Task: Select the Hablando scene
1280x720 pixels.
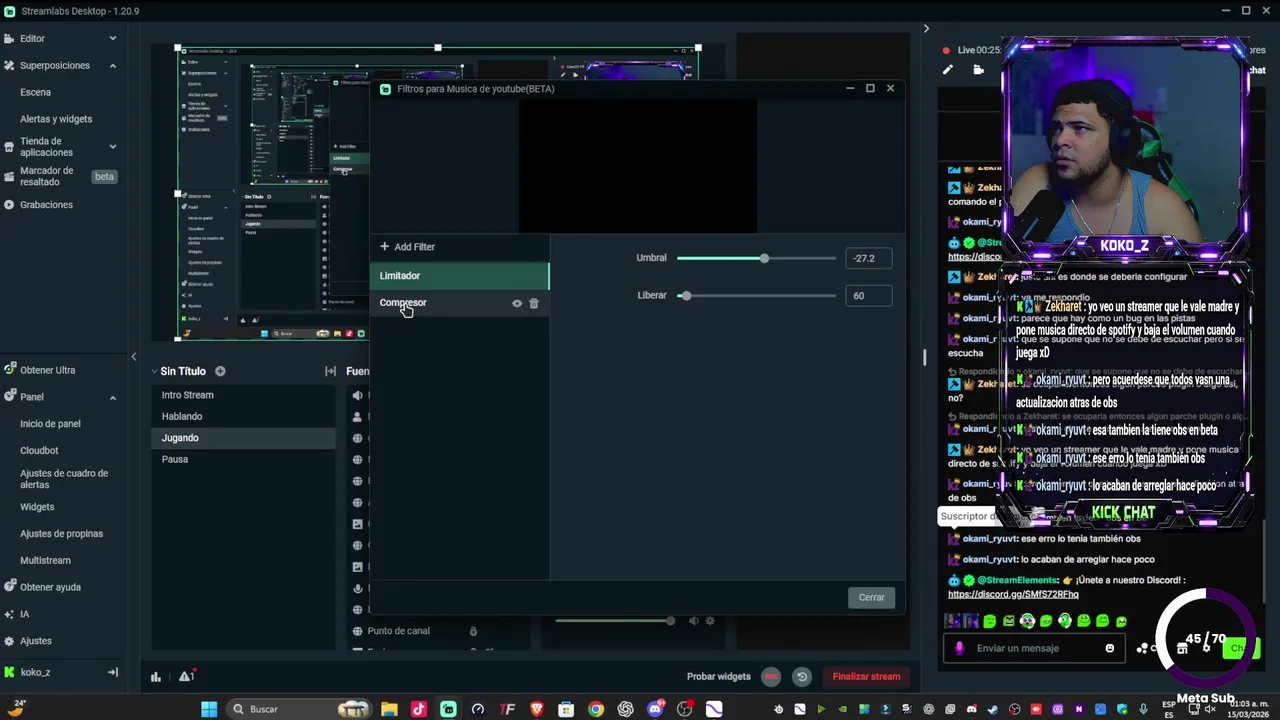Action: [x=243, y=416]
